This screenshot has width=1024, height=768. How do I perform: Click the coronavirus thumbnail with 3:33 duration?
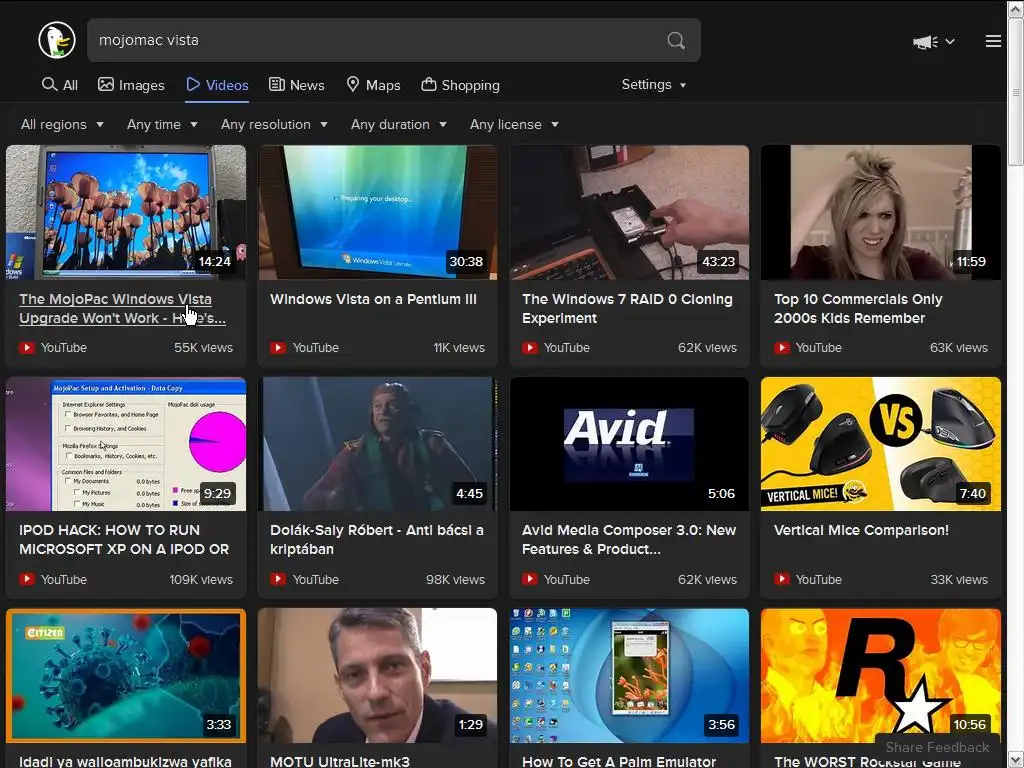(126, 675)
